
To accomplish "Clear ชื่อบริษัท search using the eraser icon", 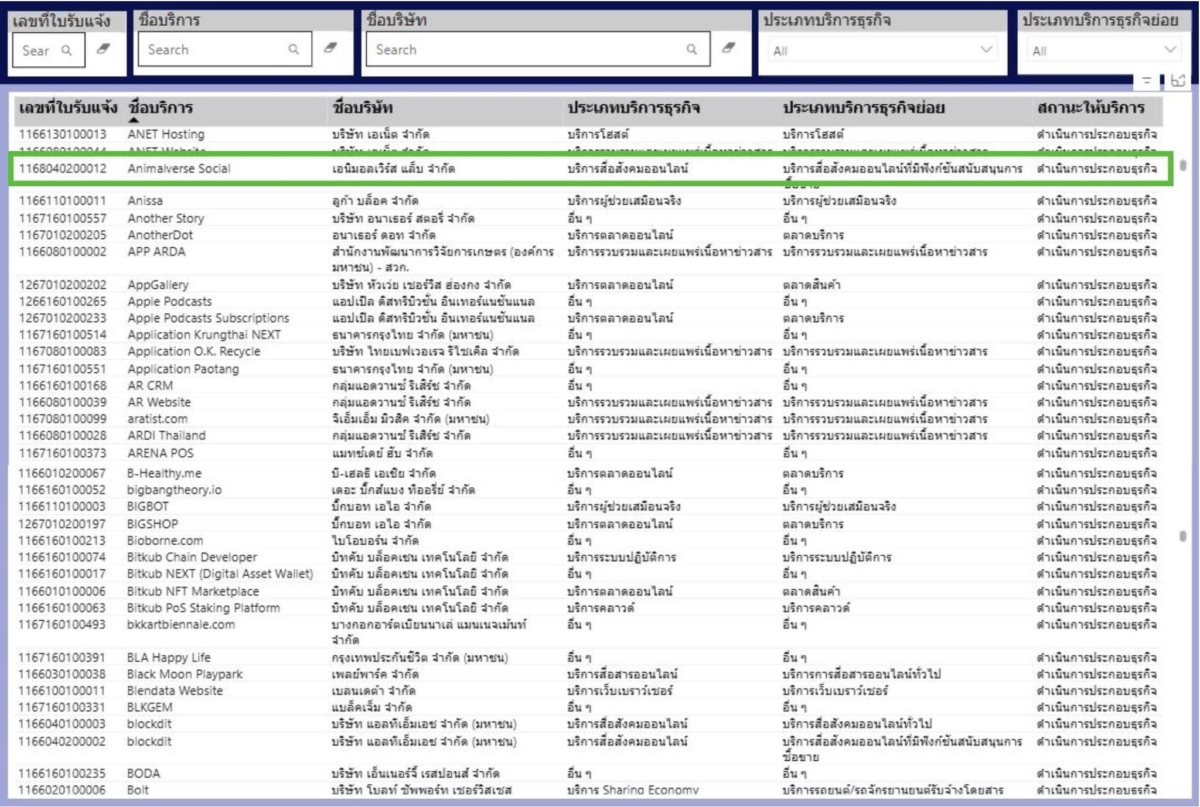I will coord(729,49).
